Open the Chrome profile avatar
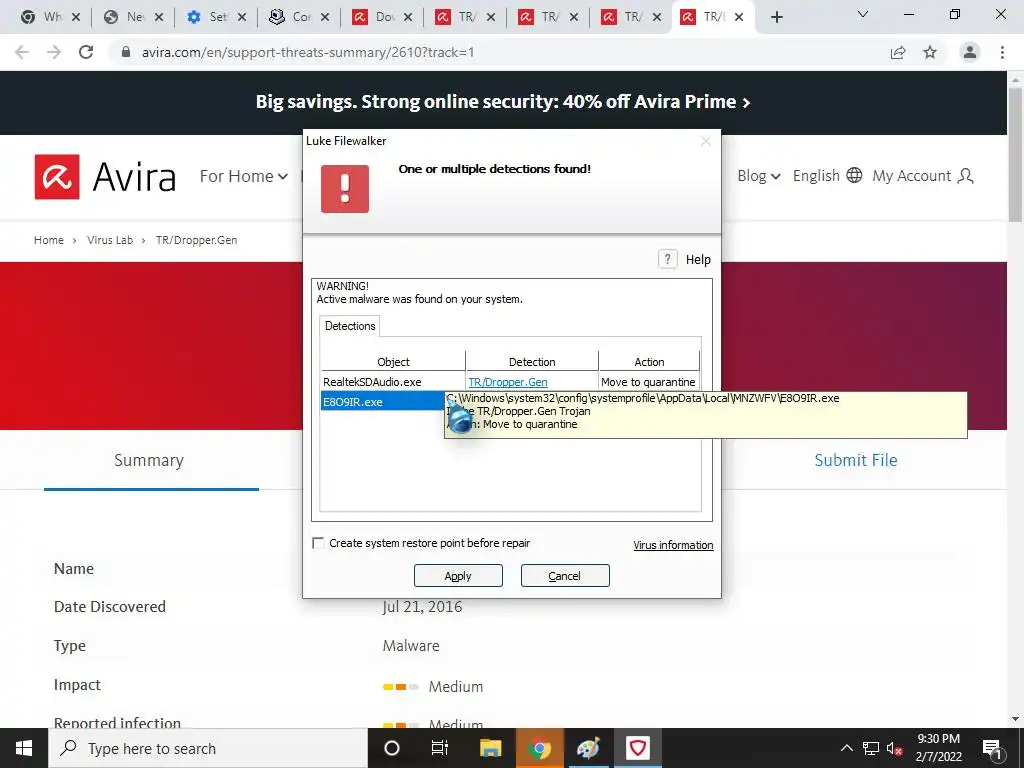The height and width of the screenshot is (768, 1024). coord(970,52)
